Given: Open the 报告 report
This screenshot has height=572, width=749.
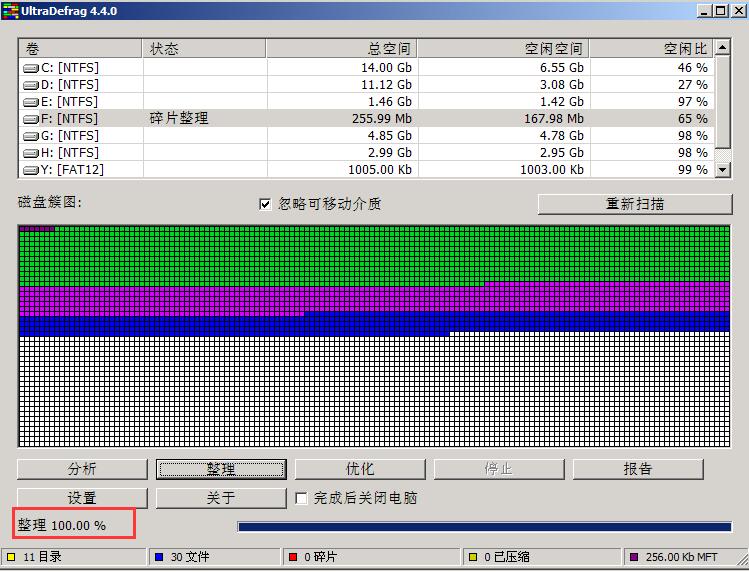Looking at the screenshot, I should pos(638,469).
